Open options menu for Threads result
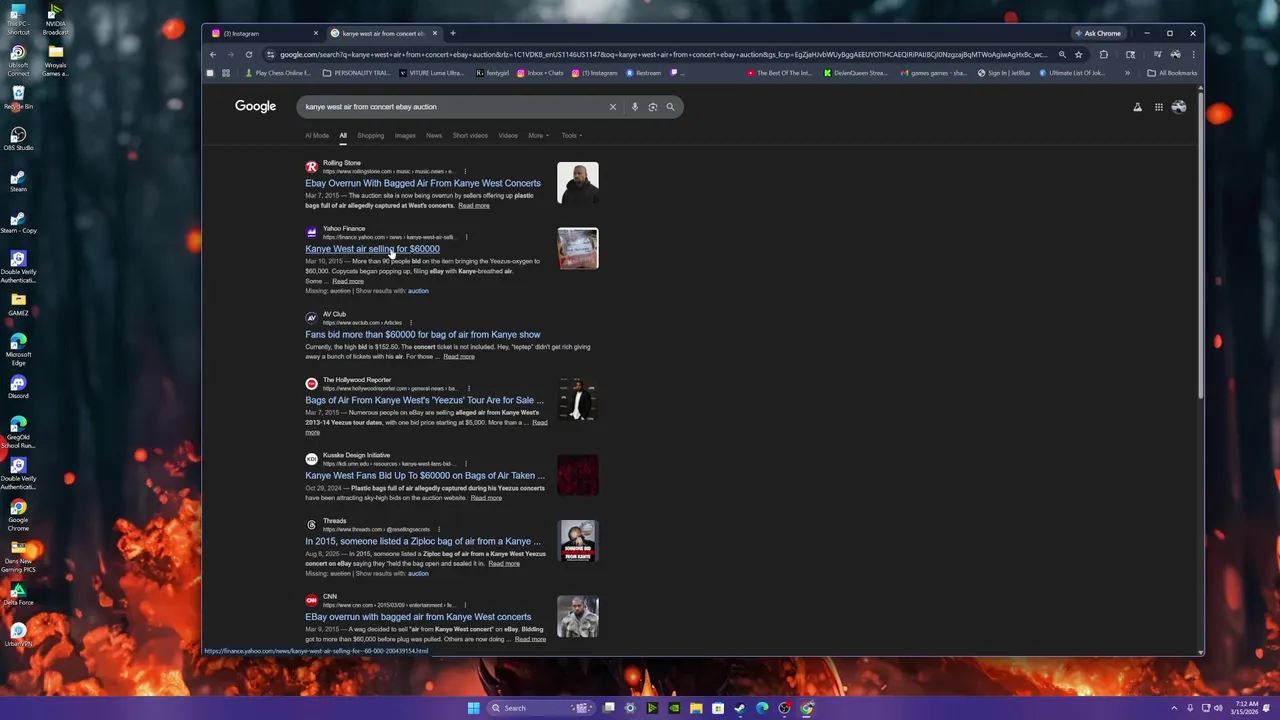Image resolution: width=1280 pixels, height=720 pixels. coord(439,529)
